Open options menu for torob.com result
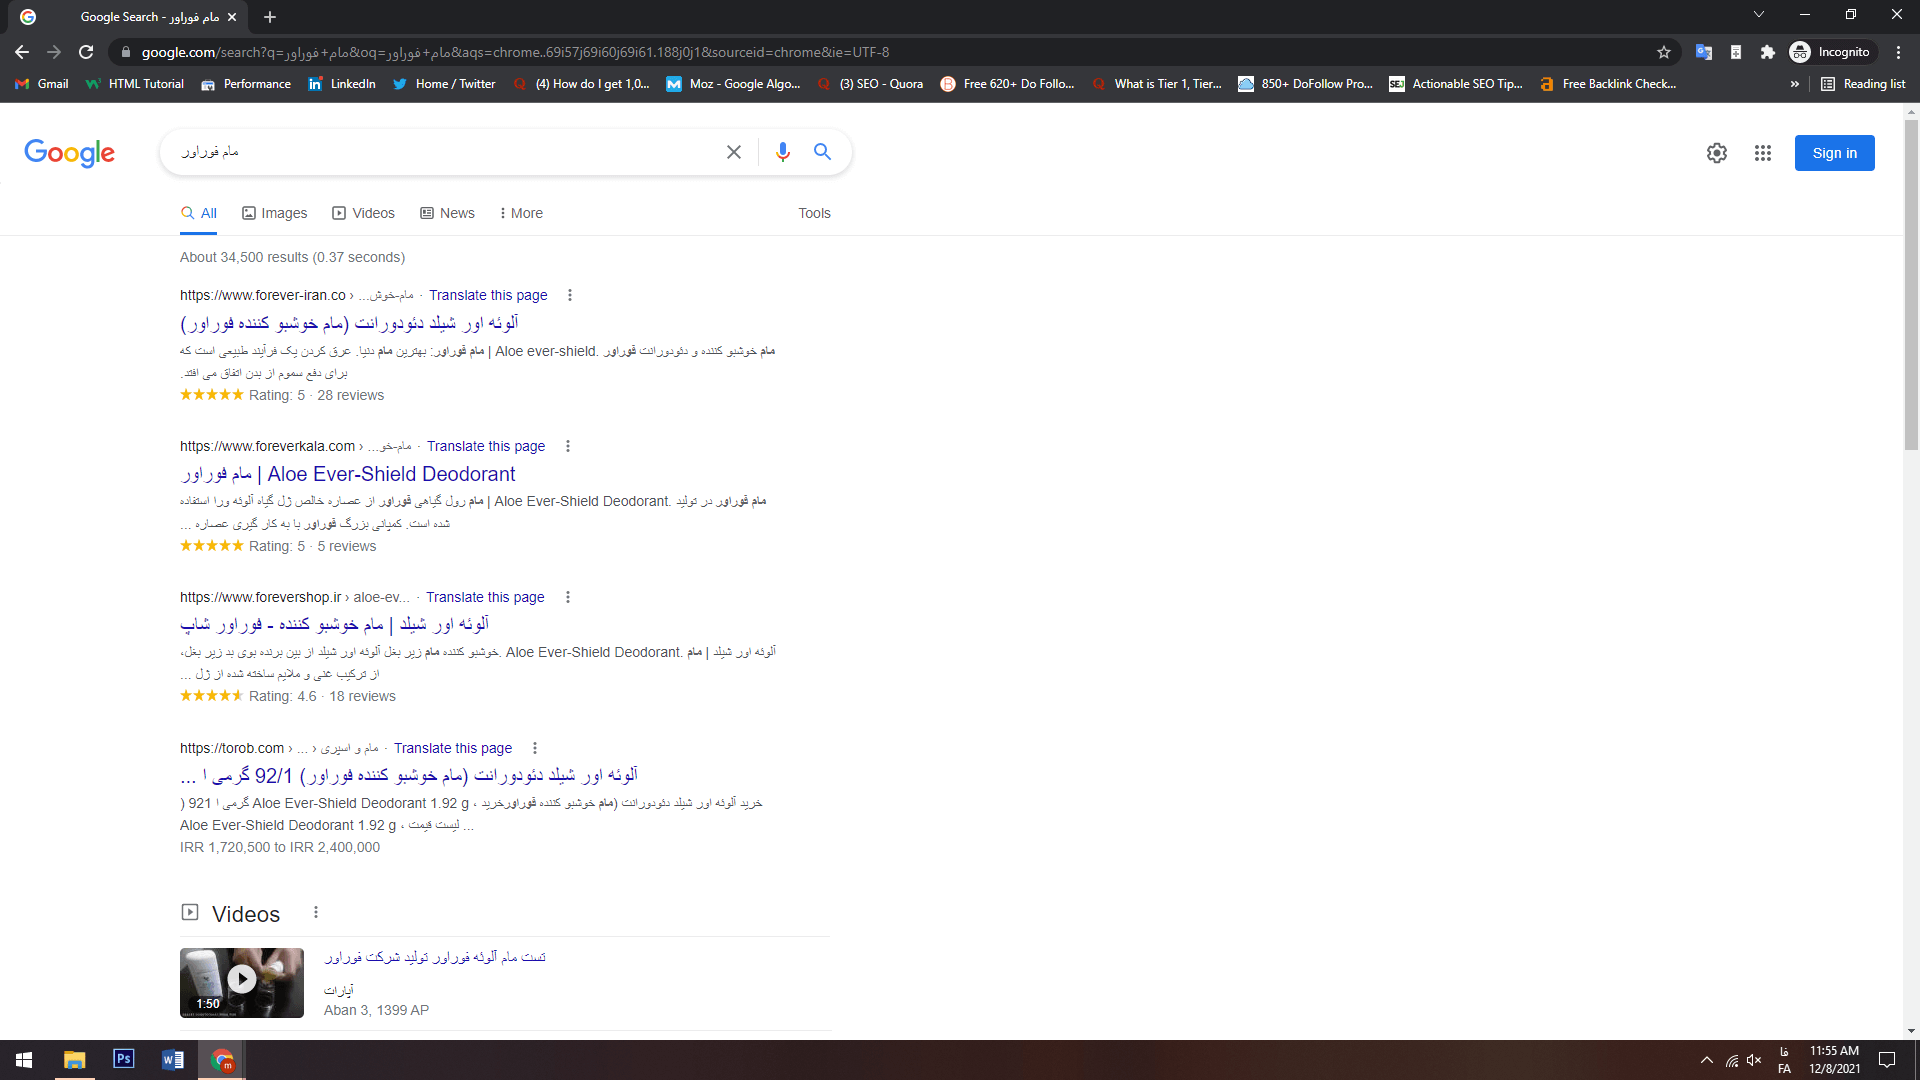1920x1080 pixels. pyautogui.click(x=535, y=748)
